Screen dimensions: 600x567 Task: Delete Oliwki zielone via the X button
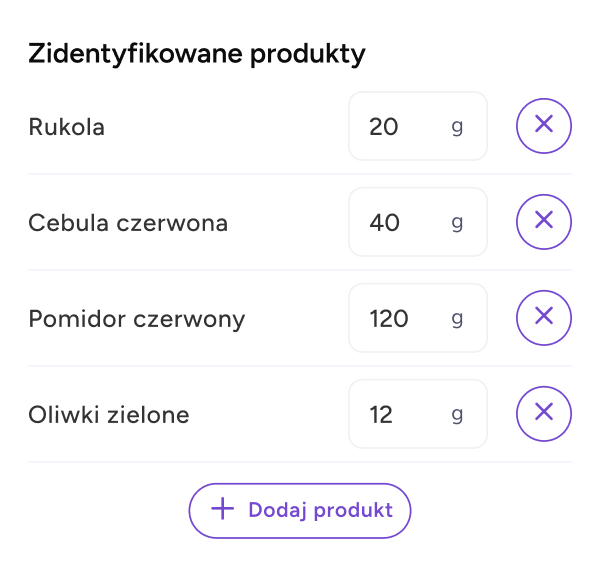pyautogui.click(x=544, y=414)
